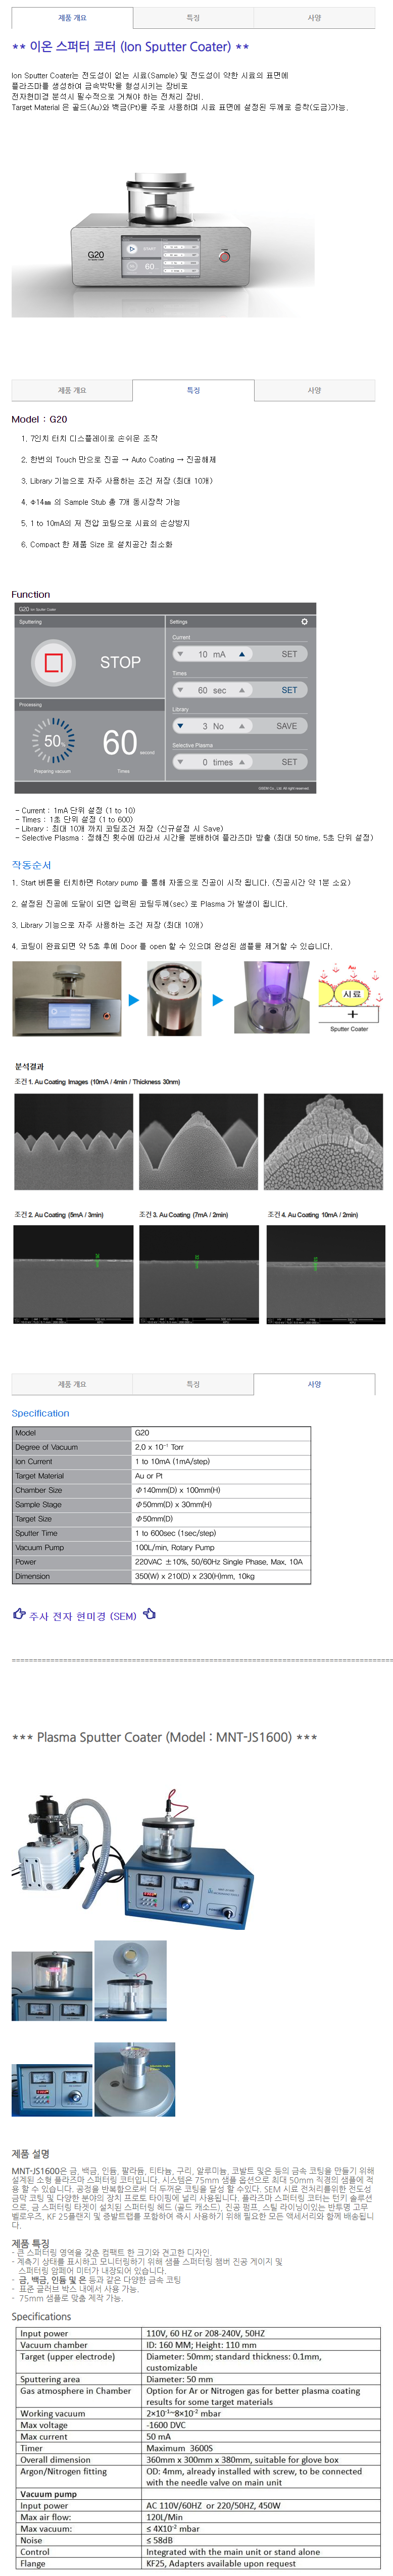The height and width of the screenshot is (2576, 393).
Task: Click second blue arrow between process photos
Action: point(218,999)
